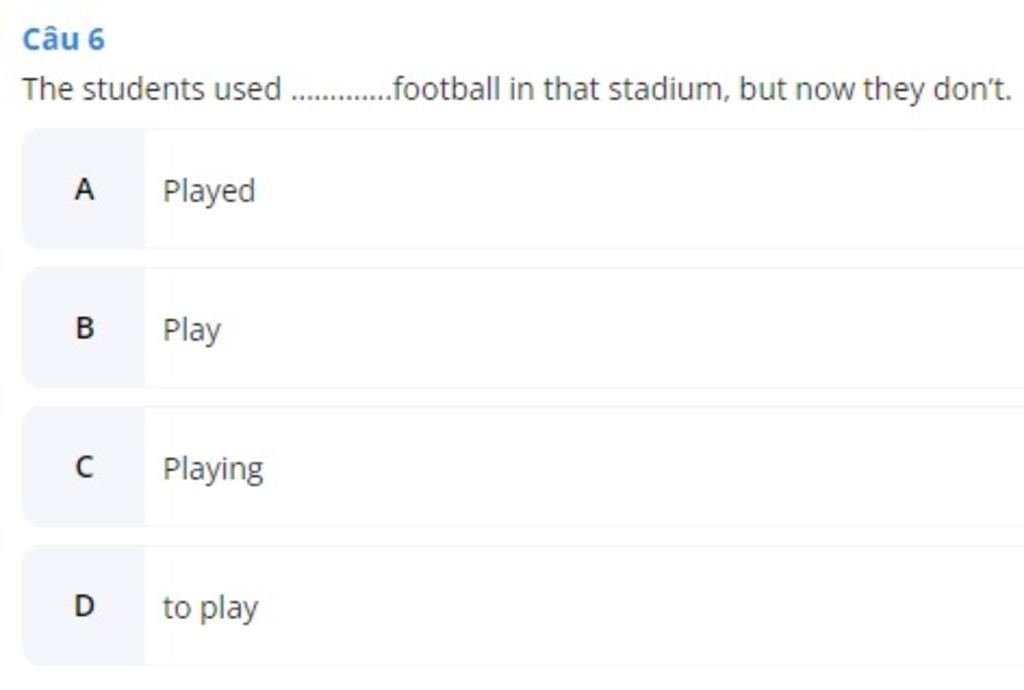Image resolution: width=1024 pixels, height=690 pixels.
Task: Click the word 'football' in the question
Action: [447, 89]
